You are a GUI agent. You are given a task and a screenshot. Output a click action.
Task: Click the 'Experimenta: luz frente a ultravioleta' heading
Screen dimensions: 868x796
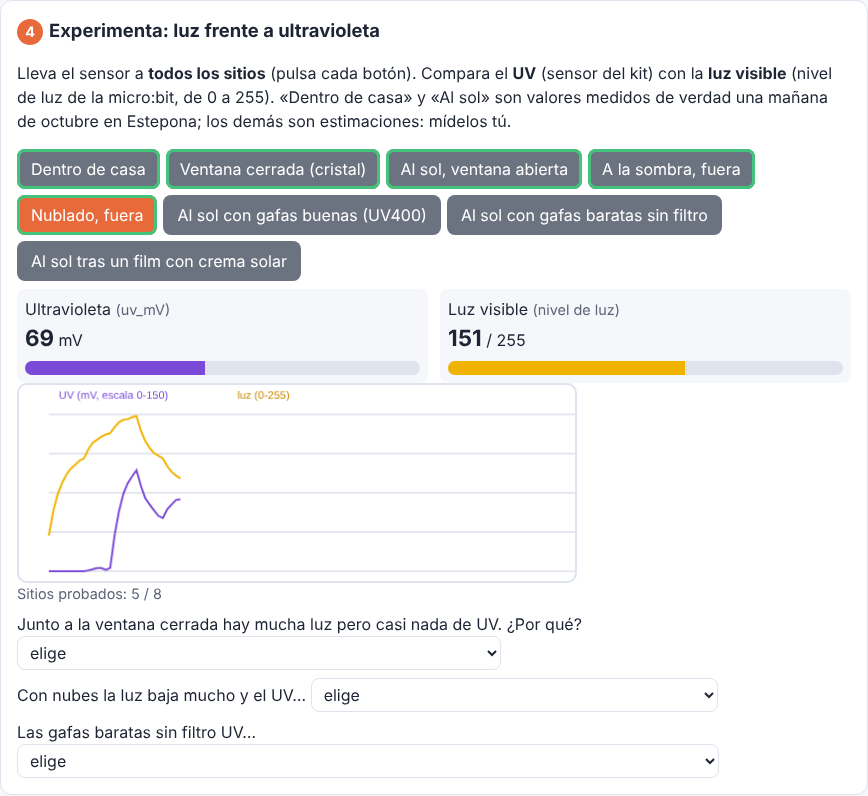click(214, 31)
